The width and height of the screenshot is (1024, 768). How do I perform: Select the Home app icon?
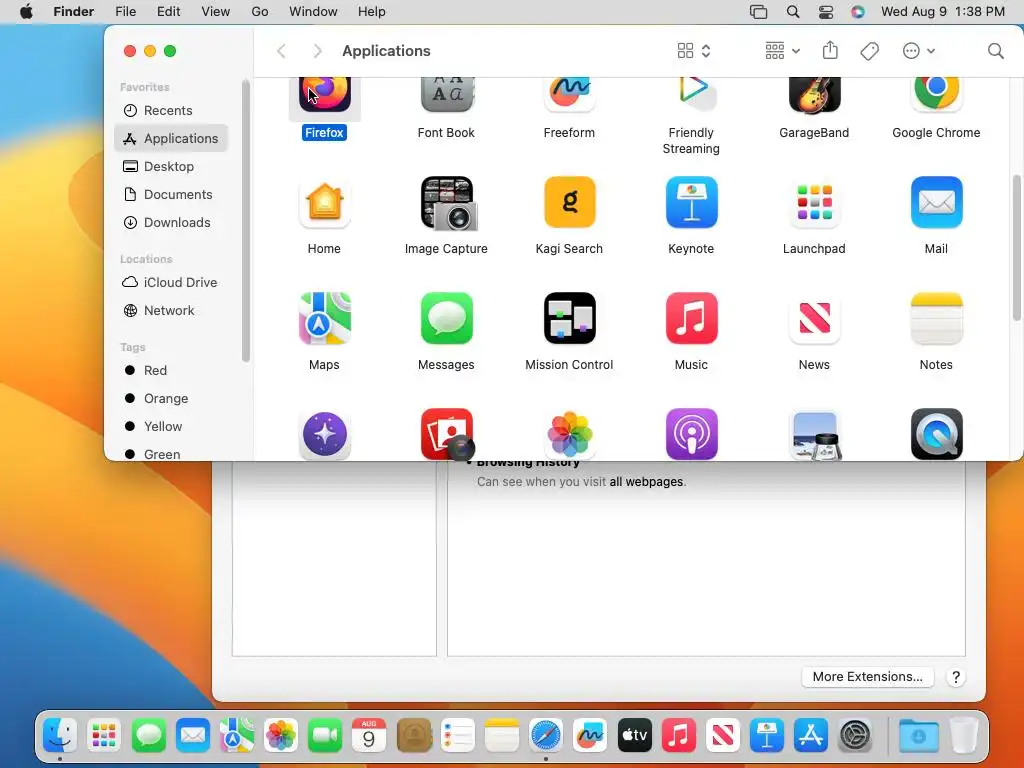[325, 203]
